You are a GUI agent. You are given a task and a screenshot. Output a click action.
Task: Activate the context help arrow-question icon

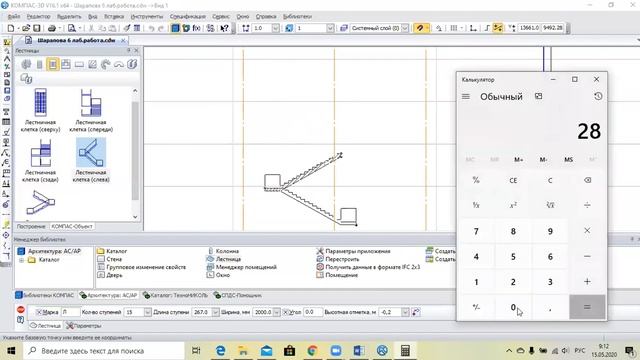pos(224,28)
